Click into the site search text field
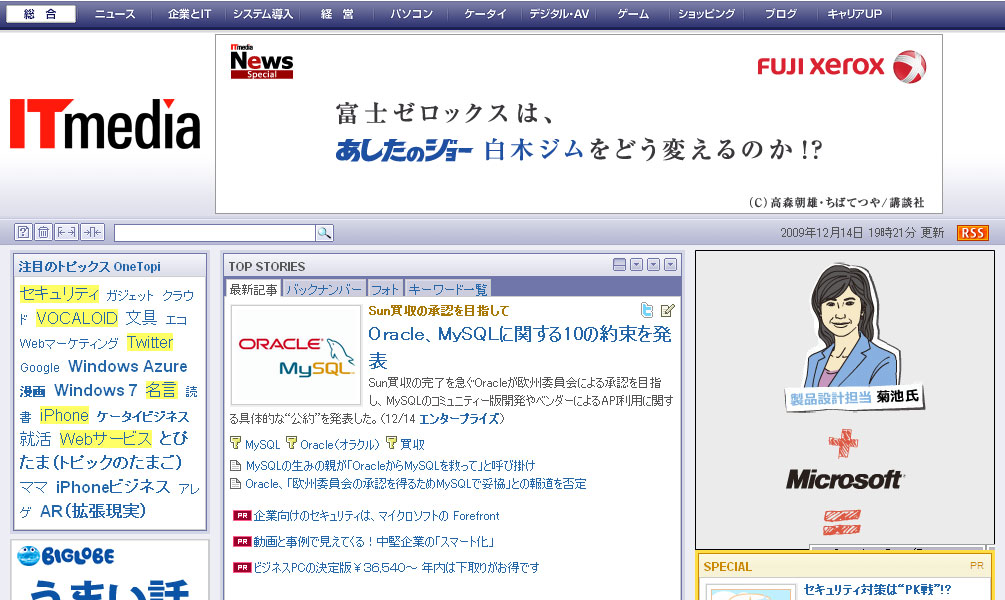This screenshot has height=600, width=1005. (x=214, y=233)
